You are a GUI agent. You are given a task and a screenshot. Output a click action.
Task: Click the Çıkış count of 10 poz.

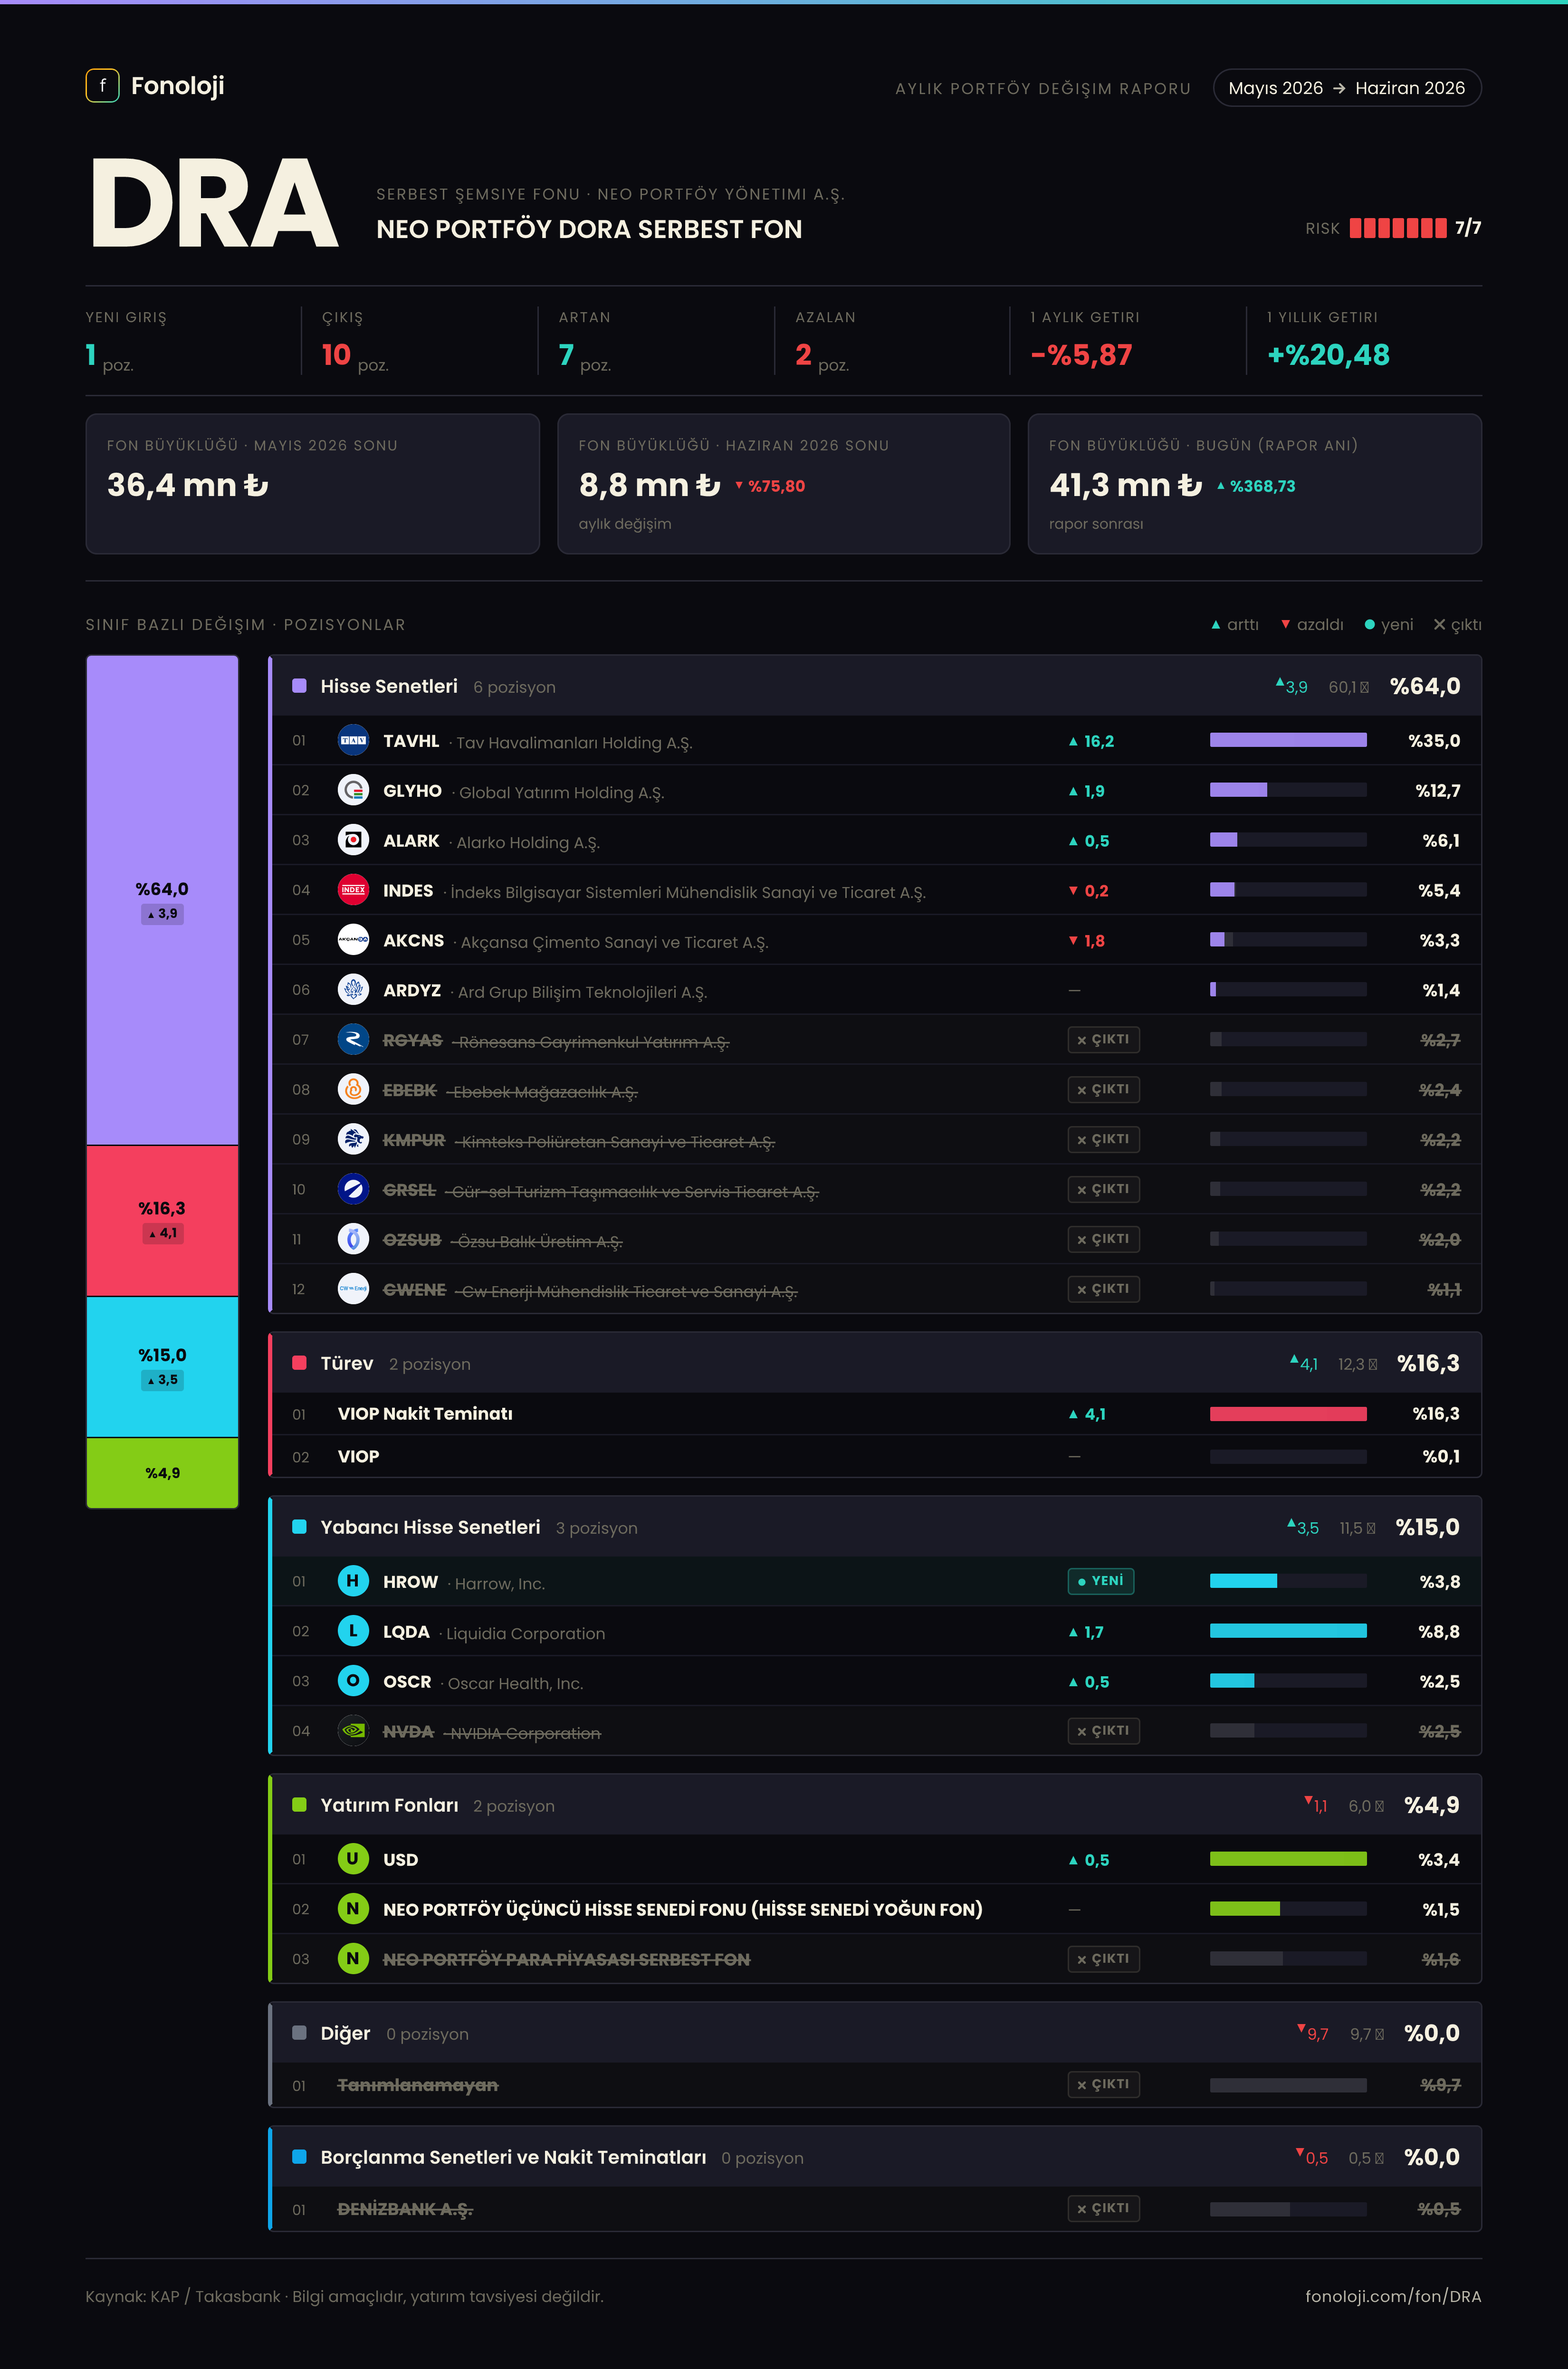[x=355, y=357]
